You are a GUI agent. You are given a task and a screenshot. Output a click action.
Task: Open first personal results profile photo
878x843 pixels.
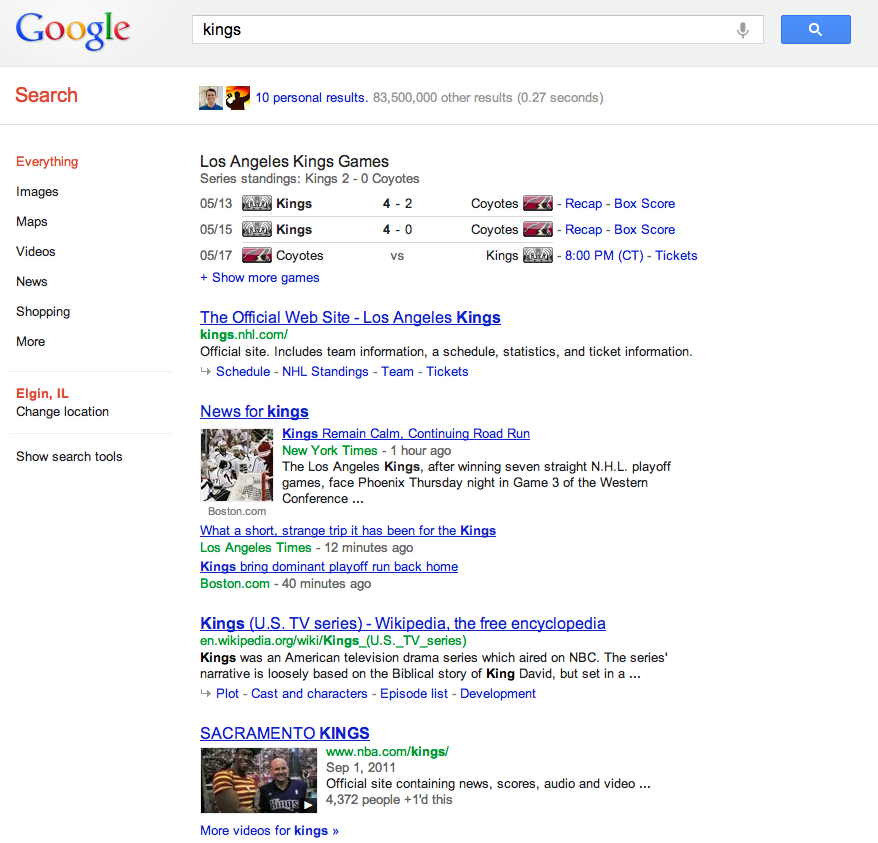click(x=211, y=98)
